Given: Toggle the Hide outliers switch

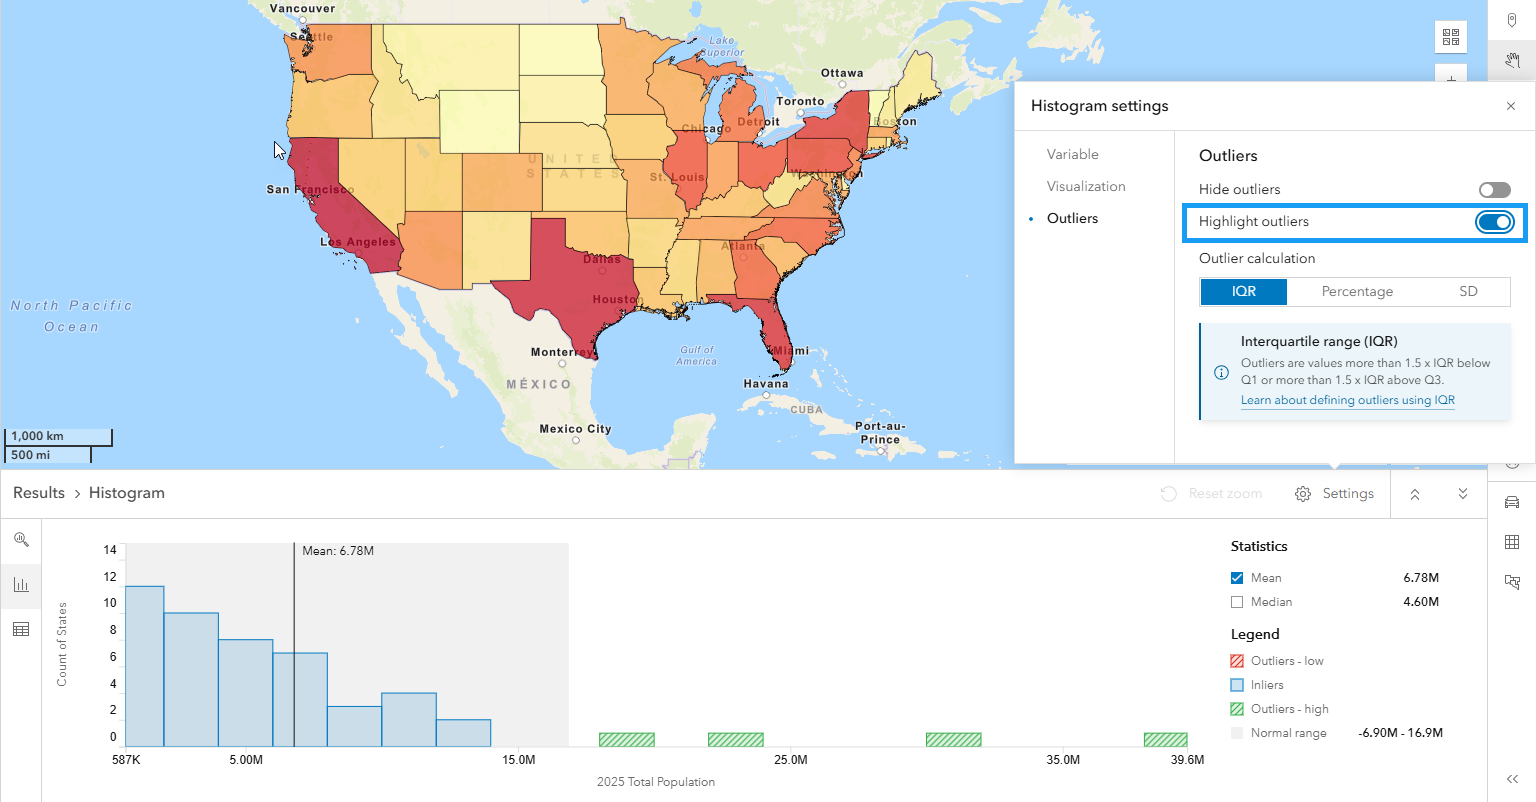Looking at the screenshot, I should [1495, 190].
